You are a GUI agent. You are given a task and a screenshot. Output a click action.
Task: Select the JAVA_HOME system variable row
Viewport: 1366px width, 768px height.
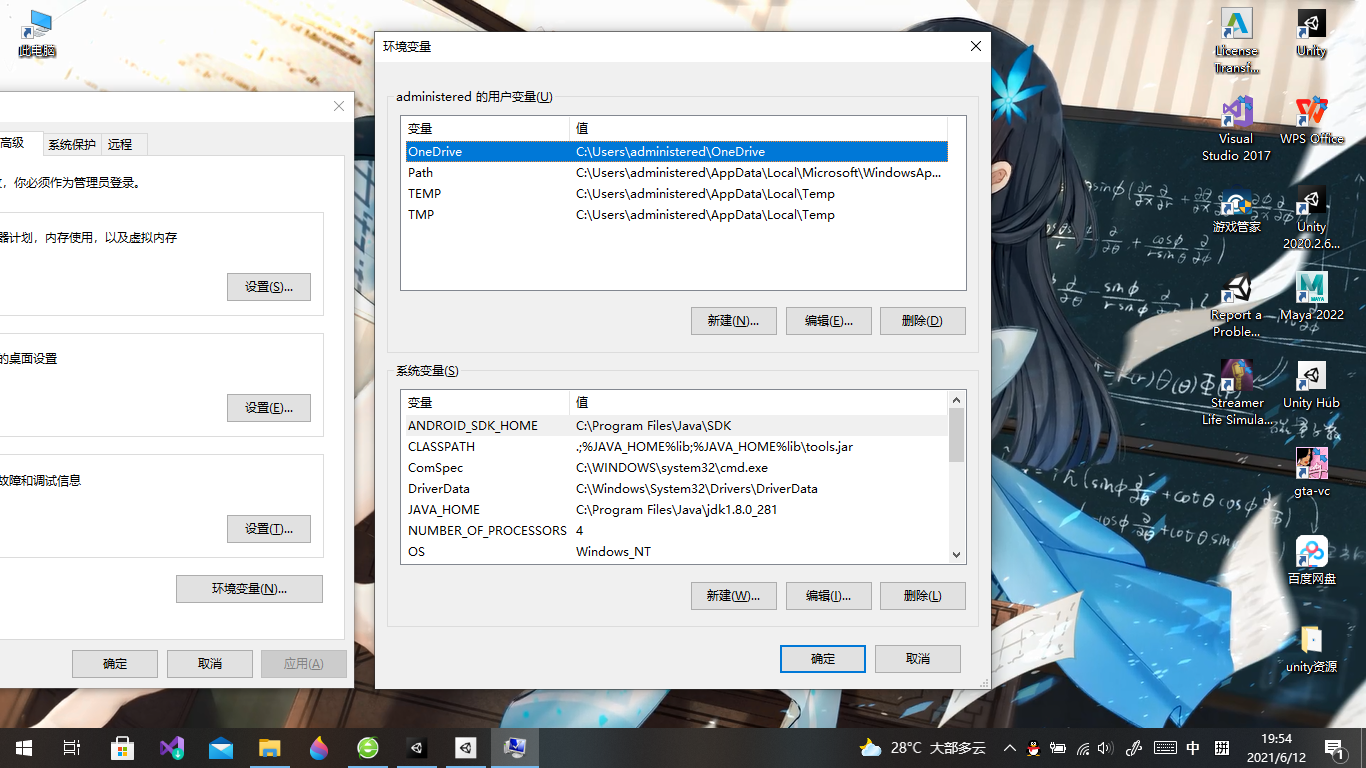tap(675, 510)
